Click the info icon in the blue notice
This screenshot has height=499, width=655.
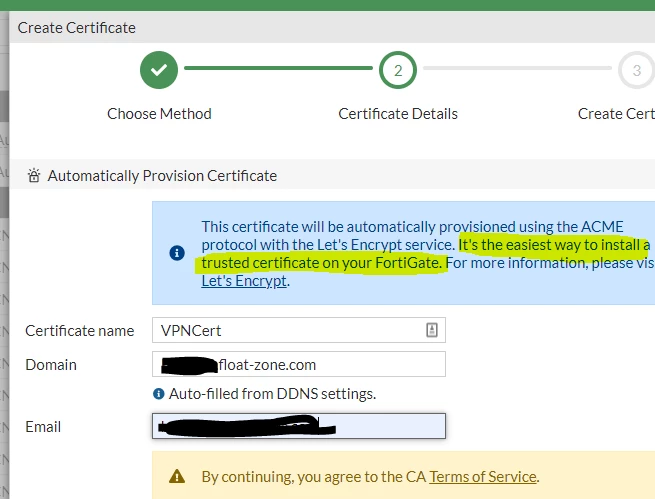(x=177, y=253)
